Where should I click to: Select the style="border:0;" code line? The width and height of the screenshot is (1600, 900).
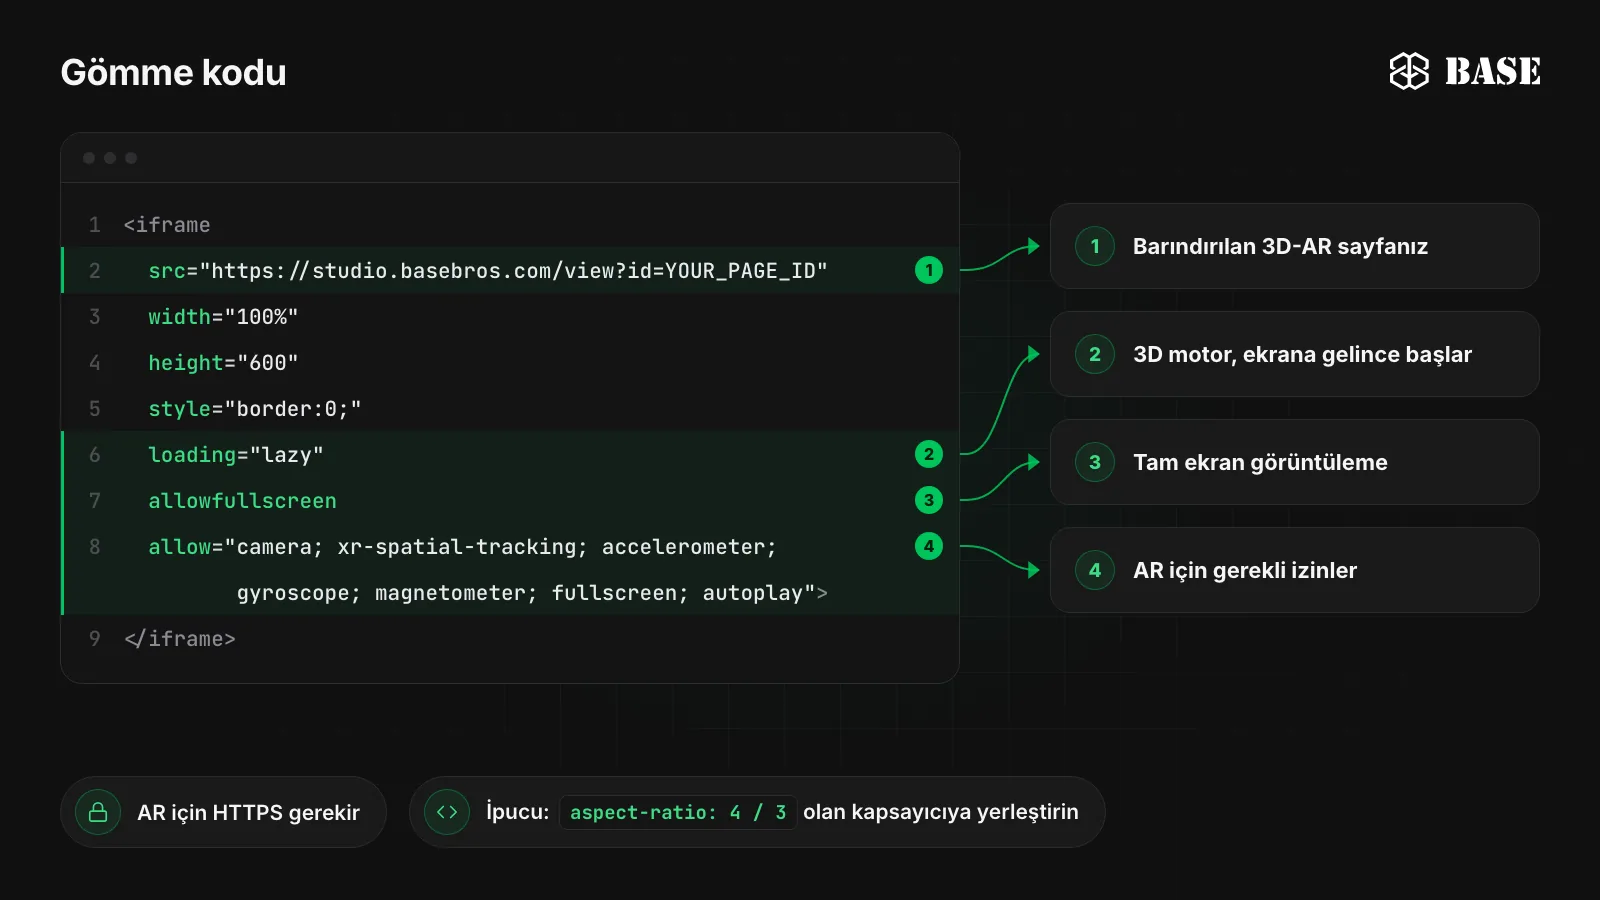point(510,408)
